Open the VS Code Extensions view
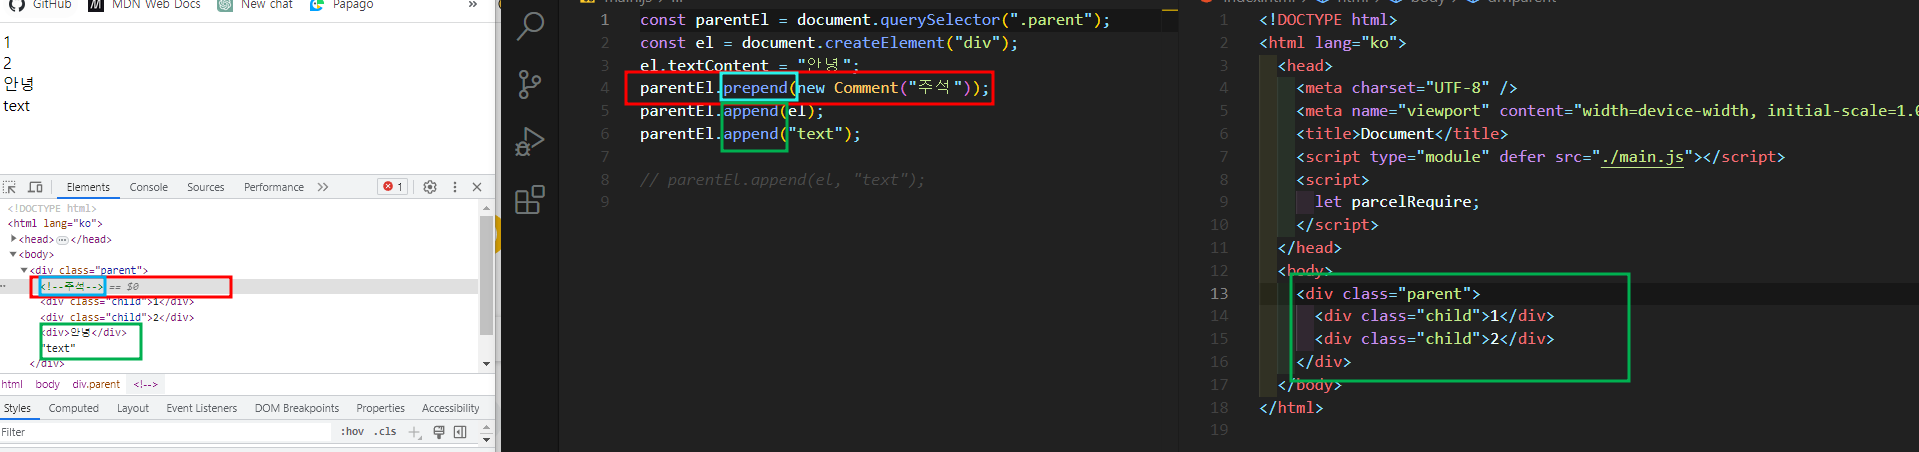 530,200
